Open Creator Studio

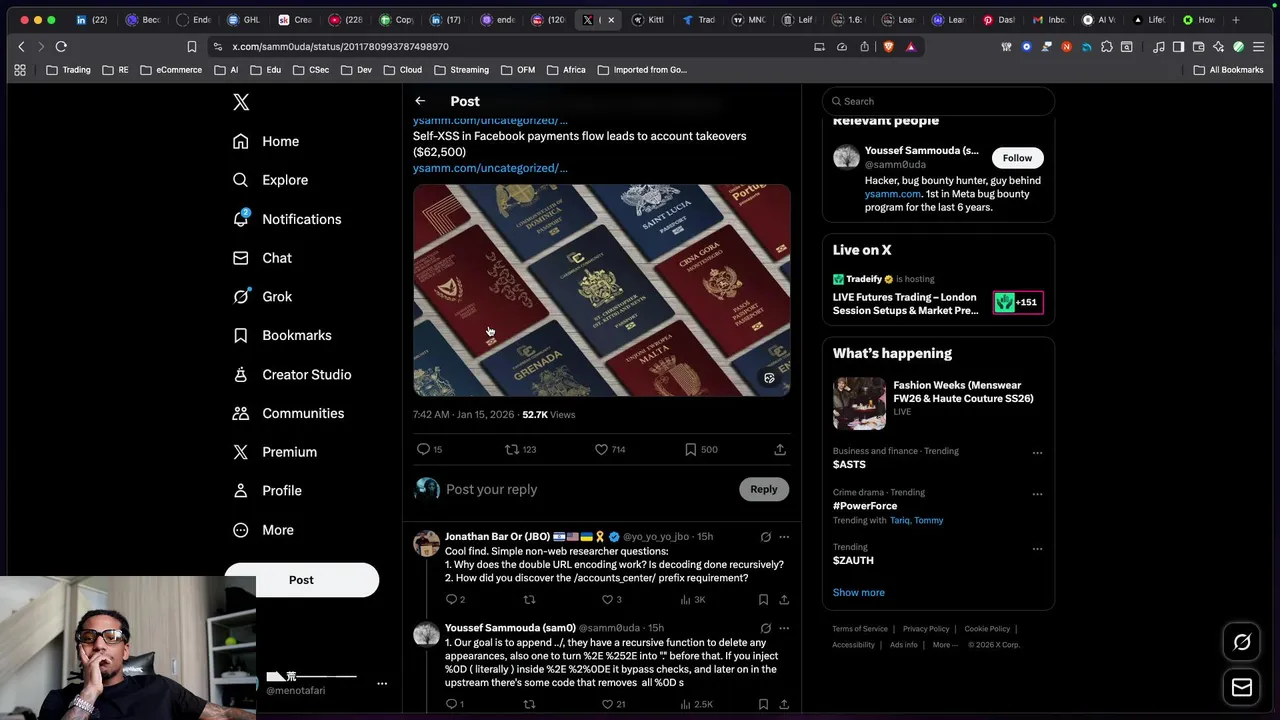[x=292, y=374]
